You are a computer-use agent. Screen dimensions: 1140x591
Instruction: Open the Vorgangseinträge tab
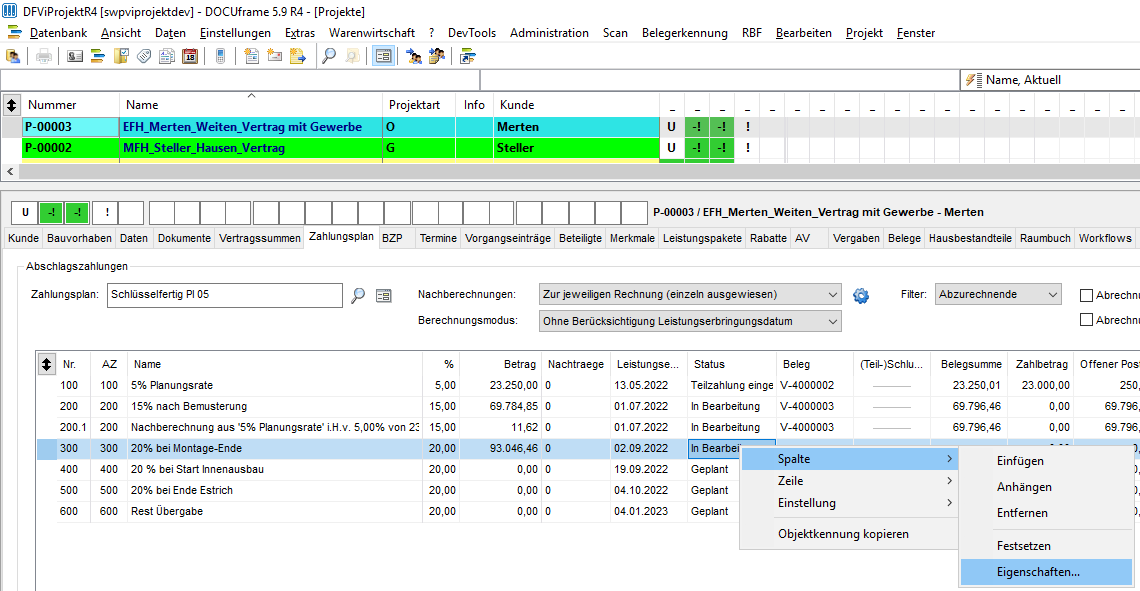click(x=507, y=238)
